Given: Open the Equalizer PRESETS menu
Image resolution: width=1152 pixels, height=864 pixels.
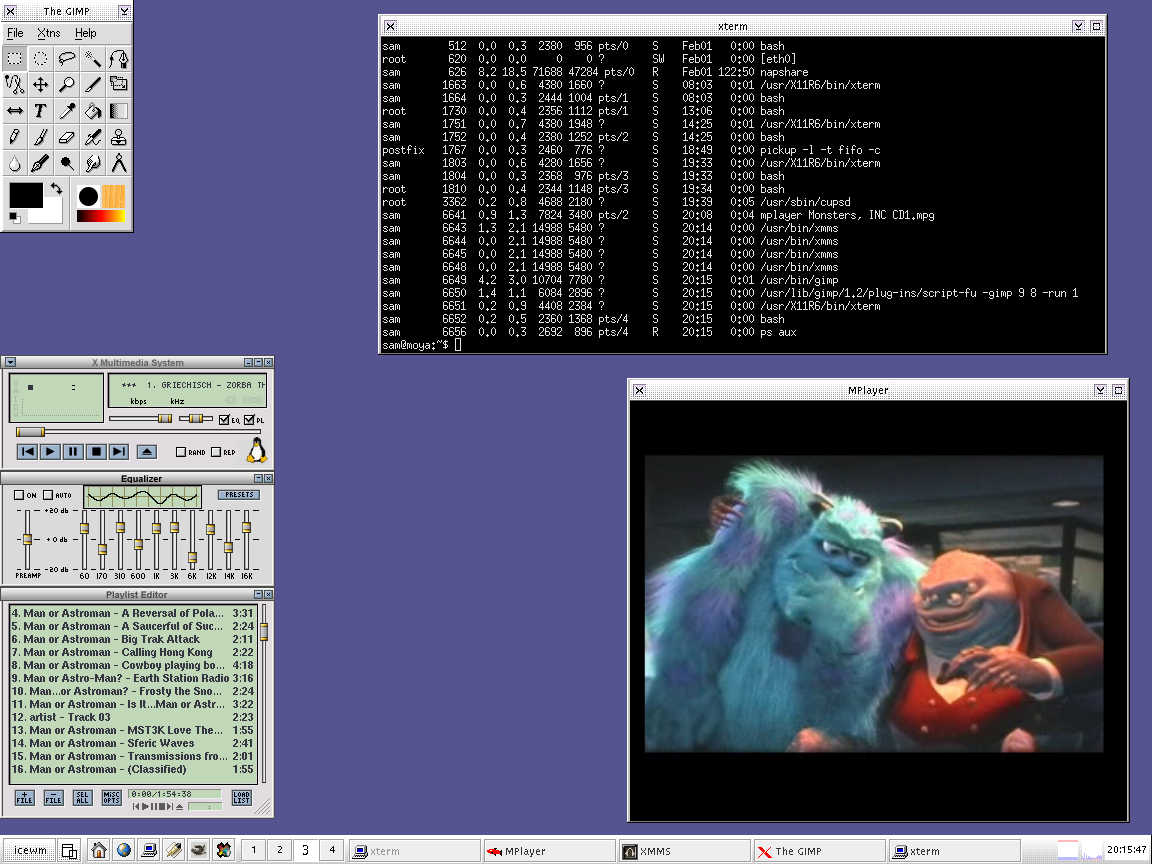Looking at the screenshot, I should coord(239,494).
